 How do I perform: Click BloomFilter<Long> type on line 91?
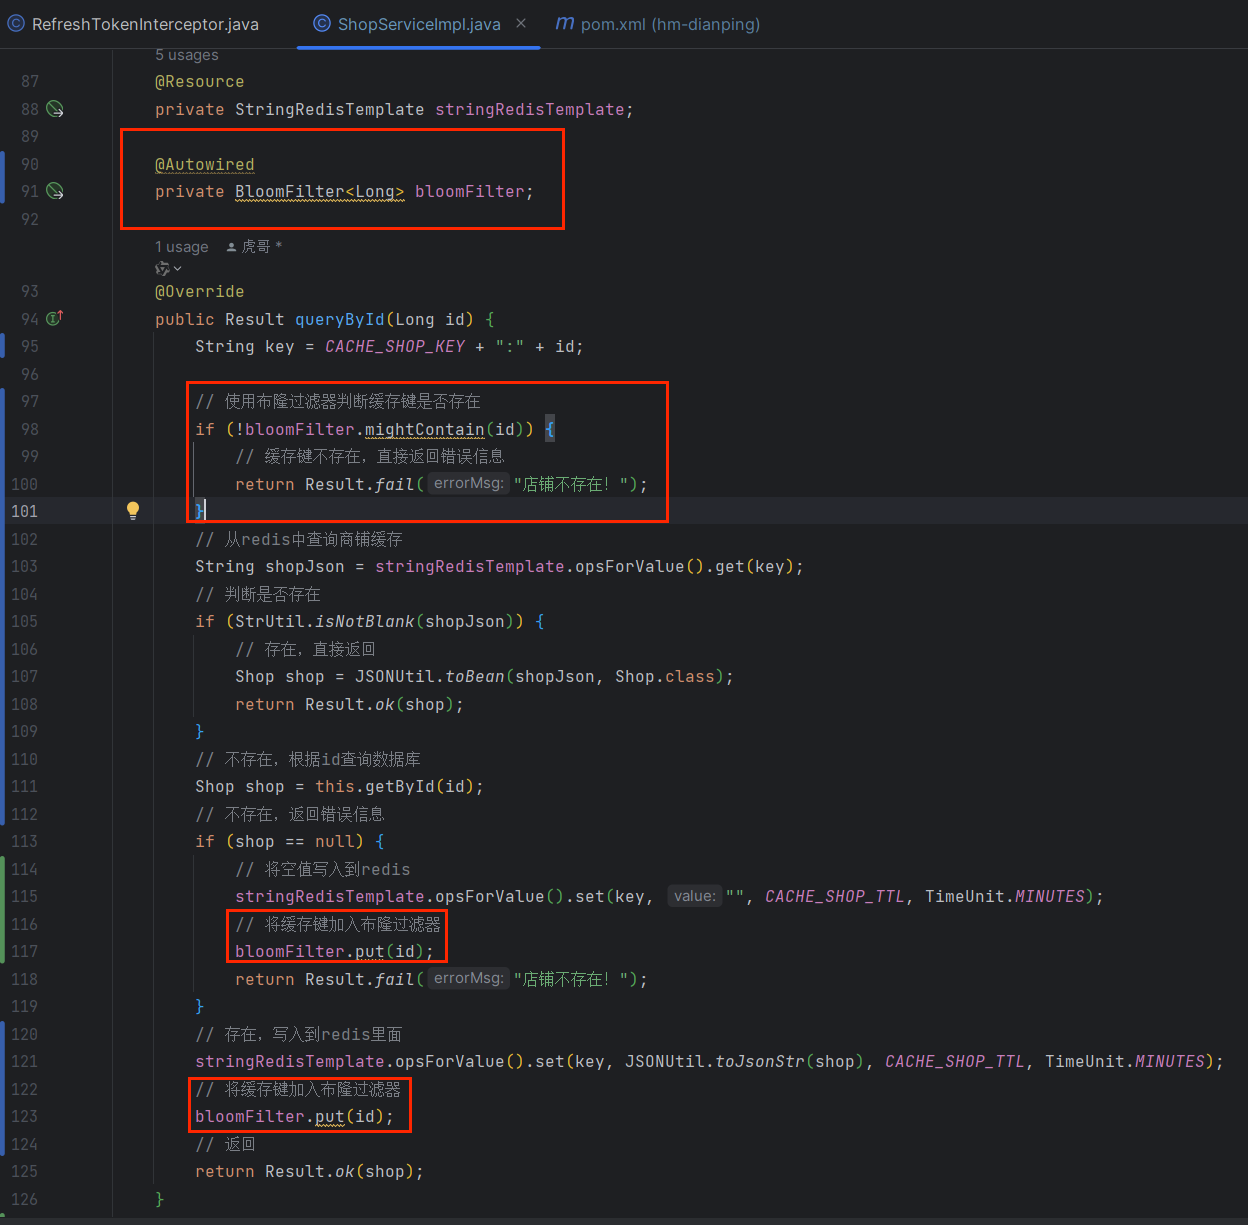(320, 191)
